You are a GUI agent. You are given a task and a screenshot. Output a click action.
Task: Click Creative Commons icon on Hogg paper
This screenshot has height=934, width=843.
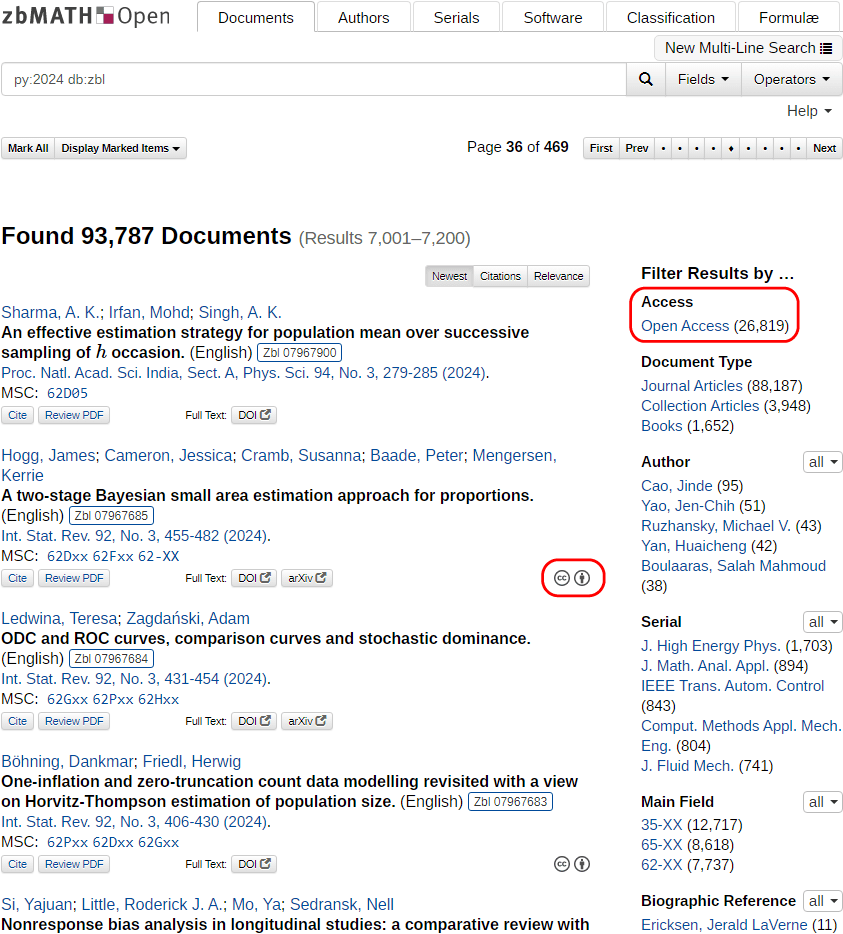point(562,578)
